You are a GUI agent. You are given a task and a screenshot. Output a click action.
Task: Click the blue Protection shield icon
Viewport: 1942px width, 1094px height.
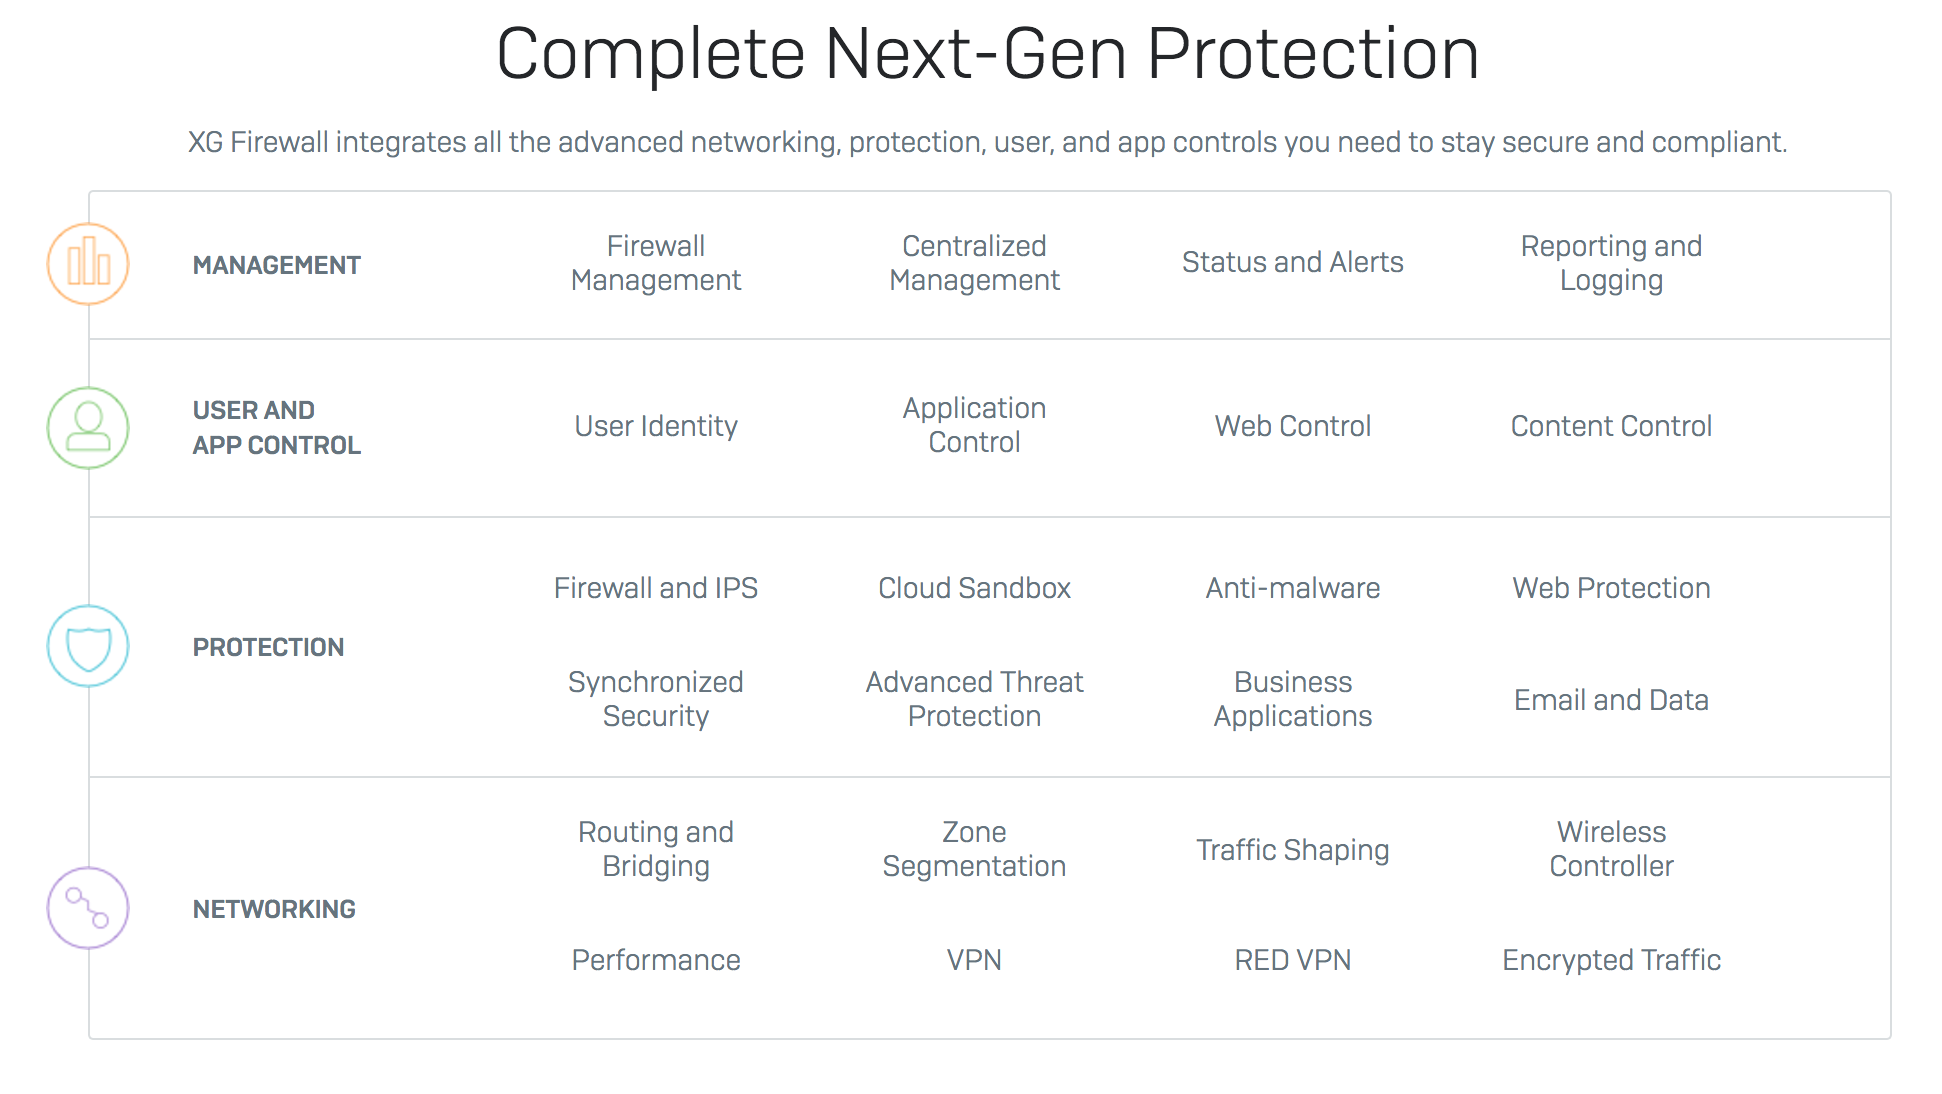[x=88, y=646]
